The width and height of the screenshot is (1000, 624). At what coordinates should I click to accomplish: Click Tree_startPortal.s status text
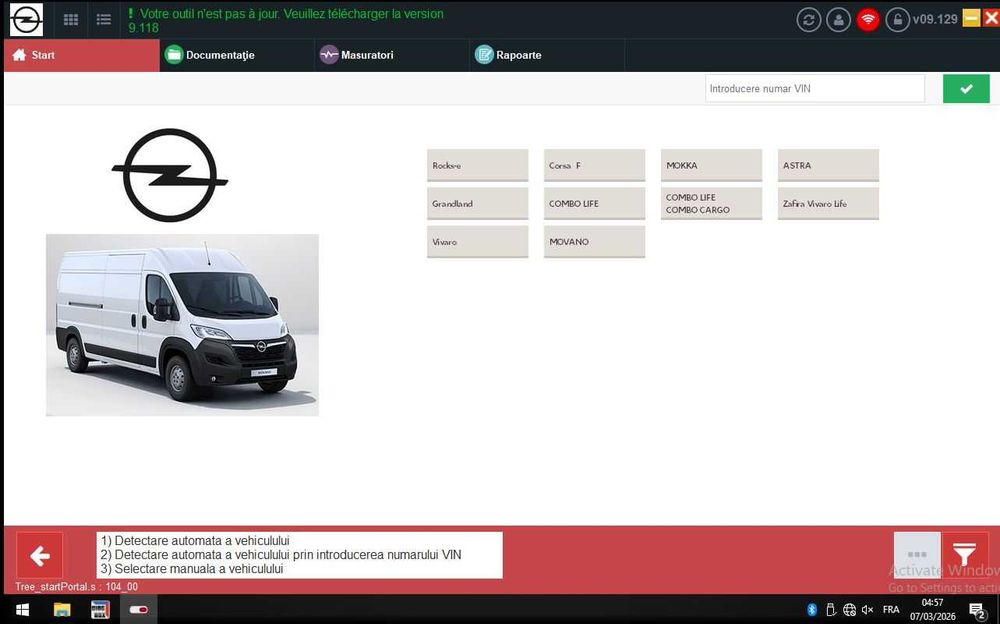(x=77, y=586)
